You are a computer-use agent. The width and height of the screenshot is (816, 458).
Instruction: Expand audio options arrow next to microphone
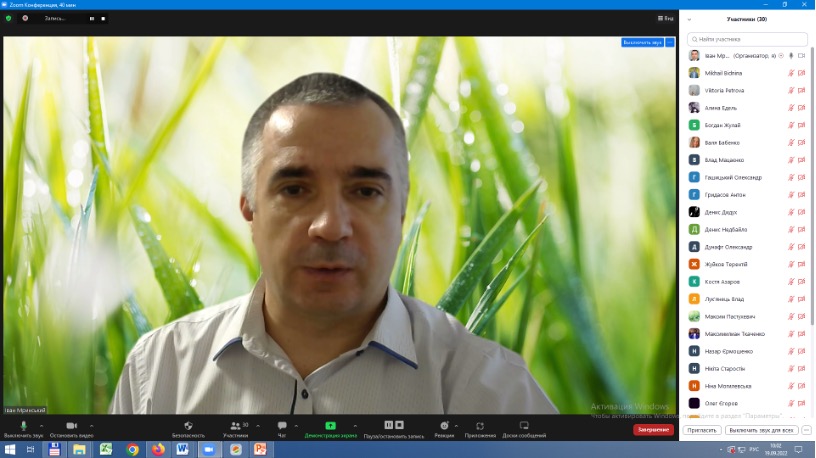click(x=42, y=426)
